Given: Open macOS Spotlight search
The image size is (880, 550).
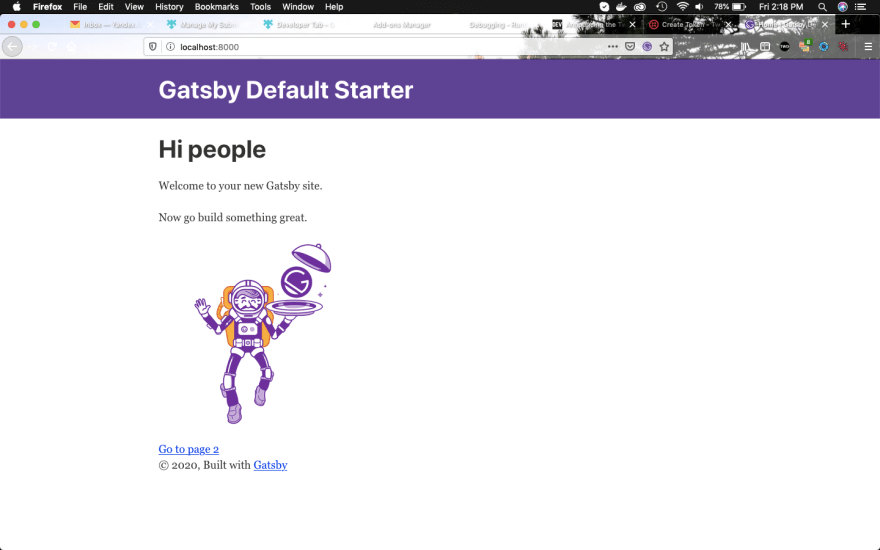Looking at the screenshot, I should coord(822,7).
